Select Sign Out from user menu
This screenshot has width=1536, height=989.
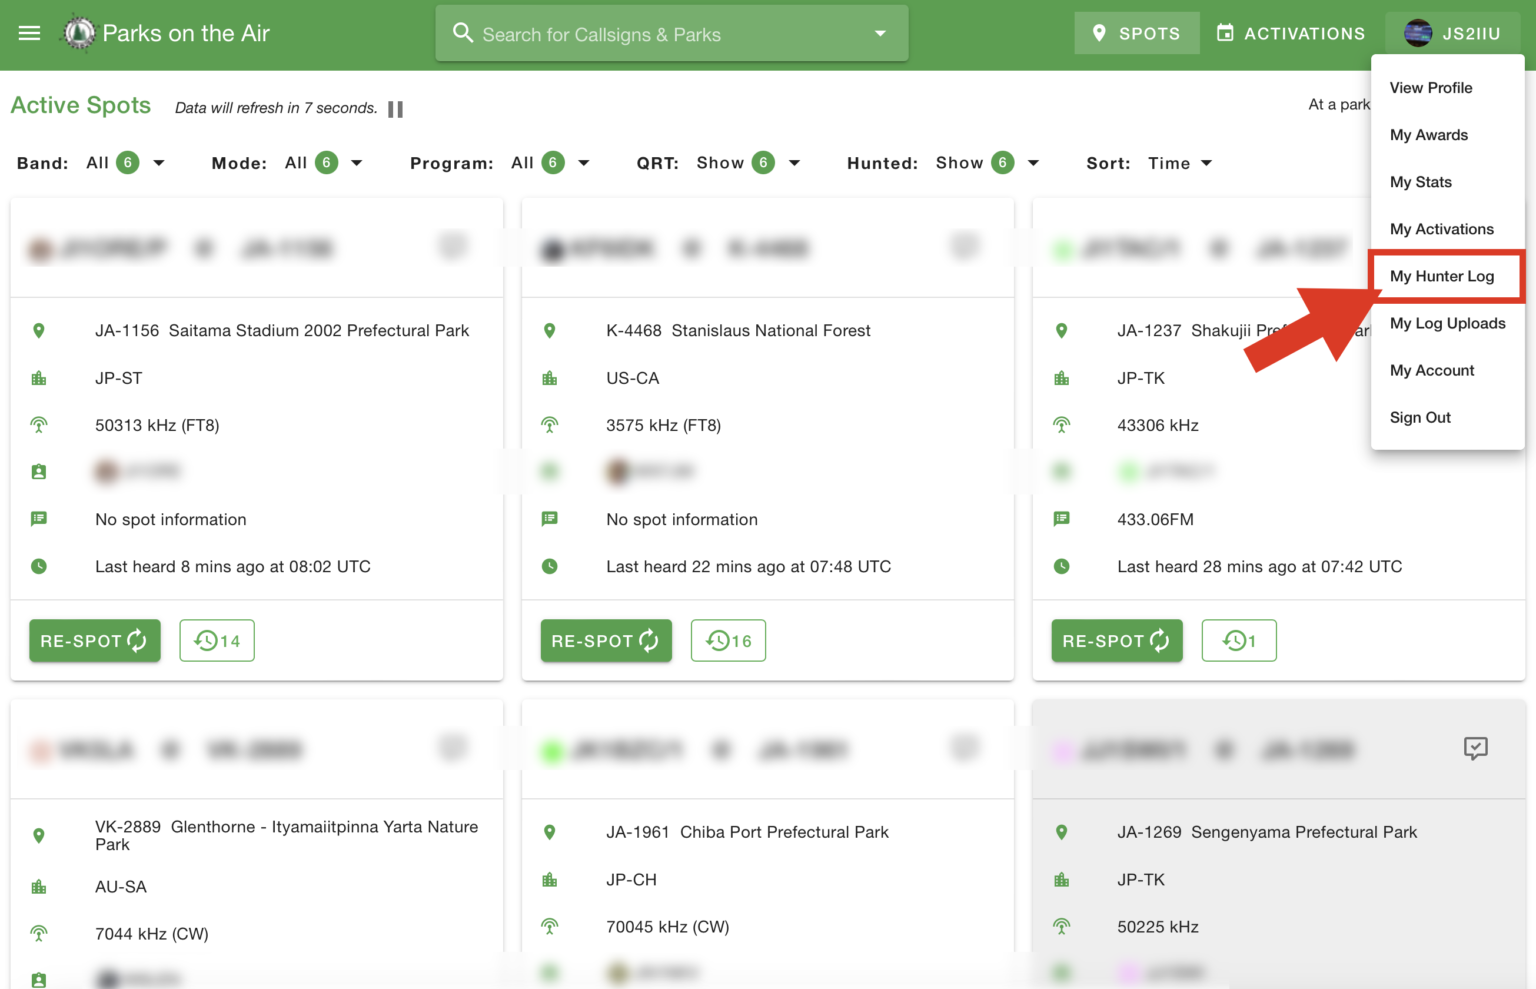tap(1420, 417)
